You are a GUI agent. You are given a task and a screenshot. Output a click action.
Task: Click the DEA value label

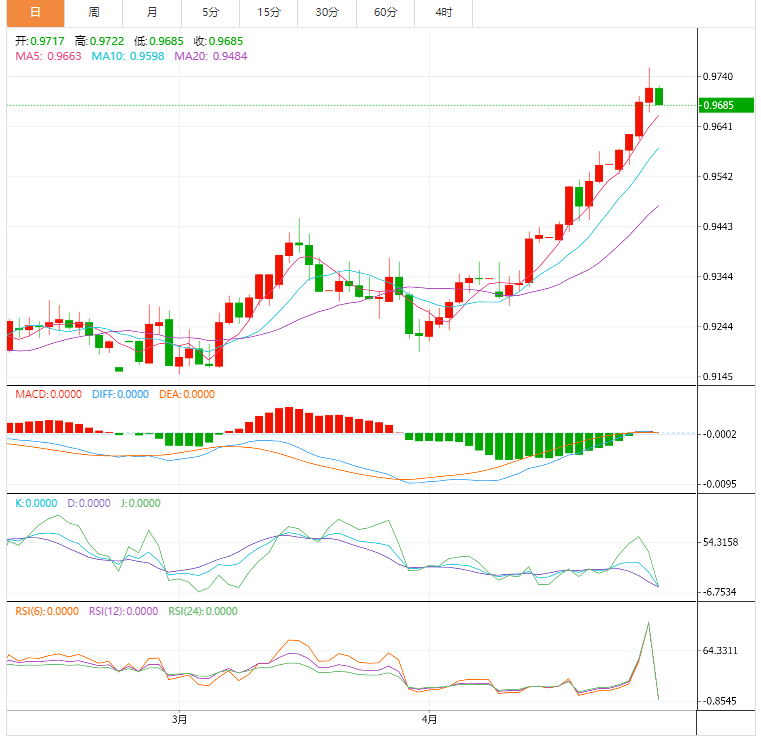186,394
